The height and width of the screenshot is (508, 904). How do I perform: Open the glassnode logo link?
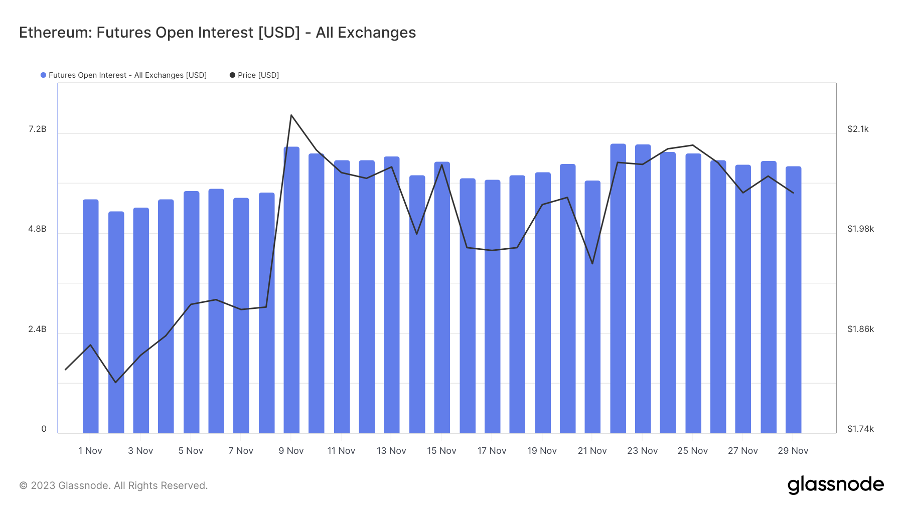point(835,485)
